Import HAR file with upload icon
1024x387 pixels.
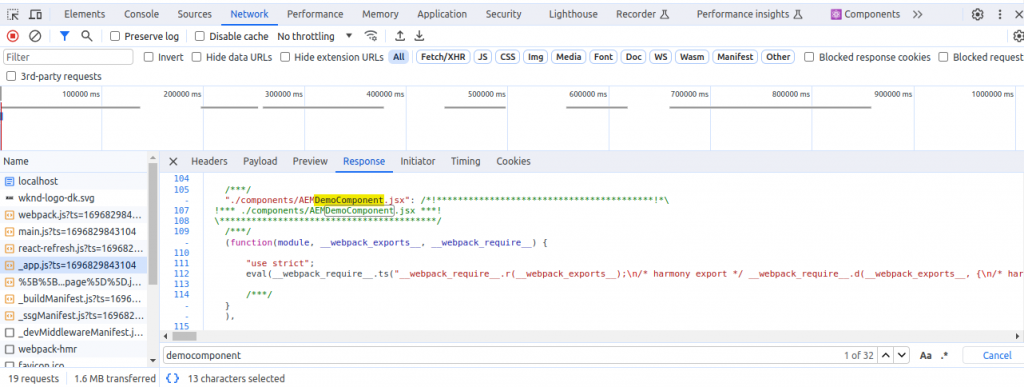(400, 36)
